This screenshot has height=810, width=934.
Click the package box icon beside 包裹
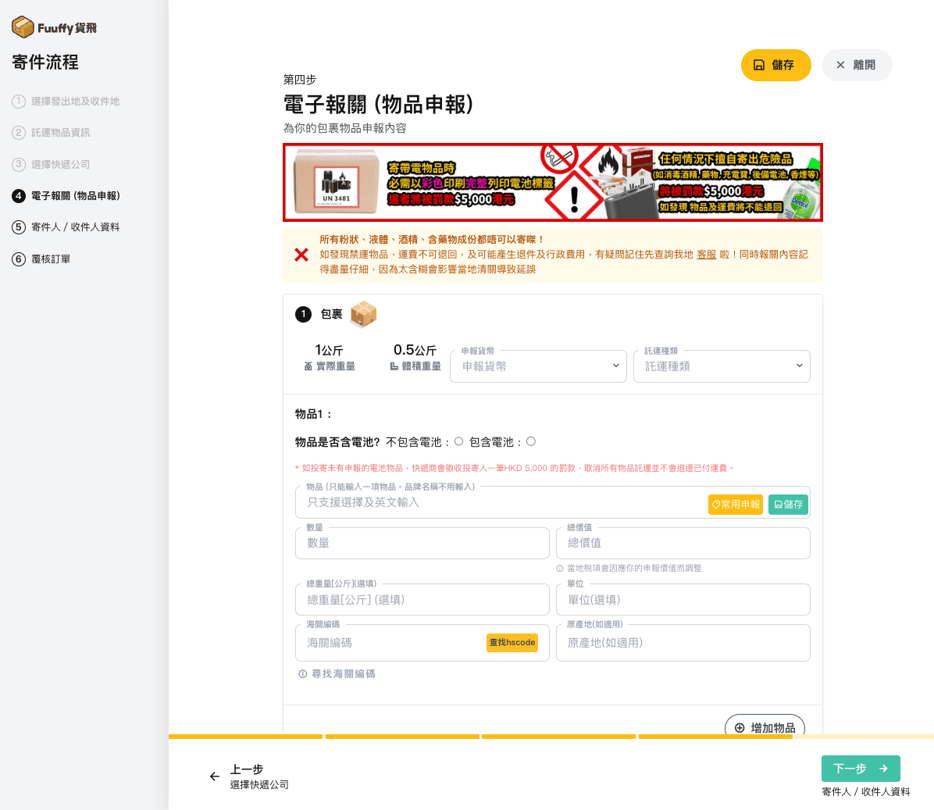click(363, 314)
